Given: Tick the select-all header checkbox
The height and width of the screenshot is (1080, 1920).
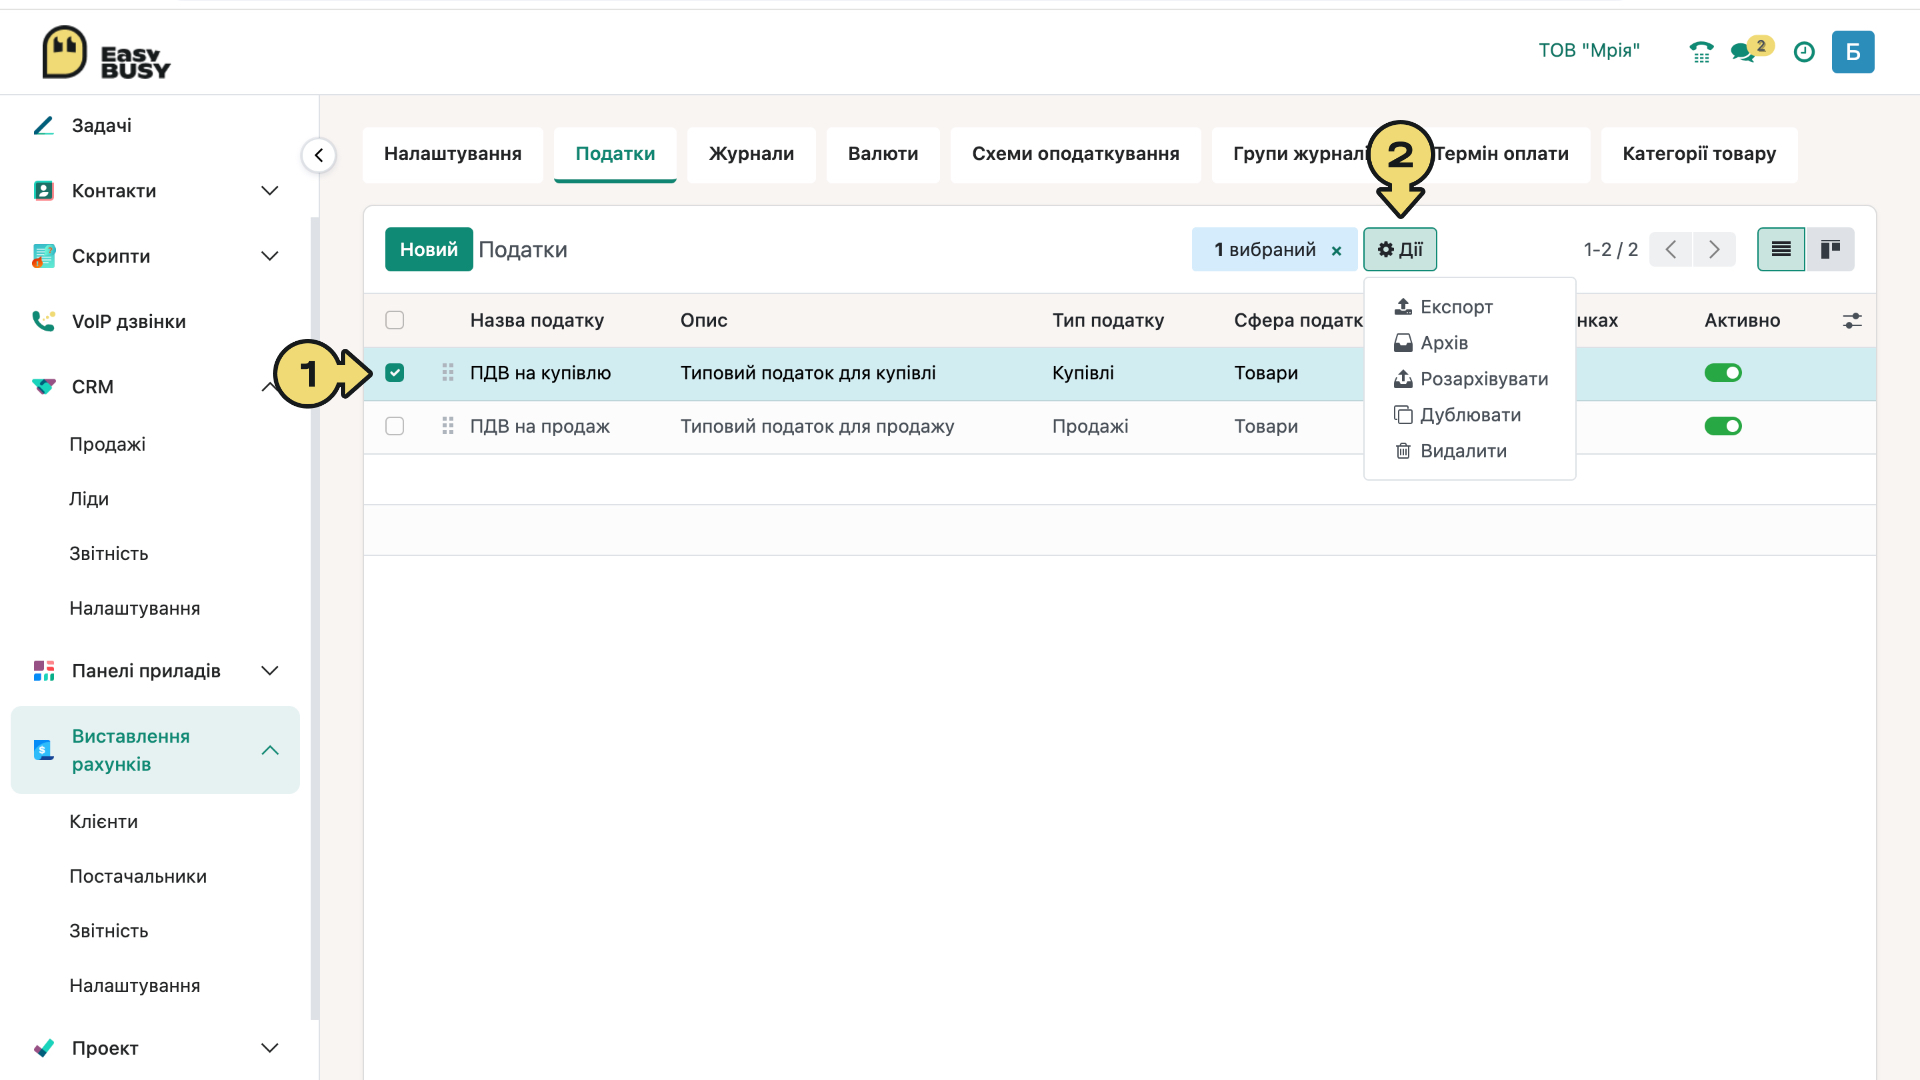Looking at the screenshot, I should point(395,320).
